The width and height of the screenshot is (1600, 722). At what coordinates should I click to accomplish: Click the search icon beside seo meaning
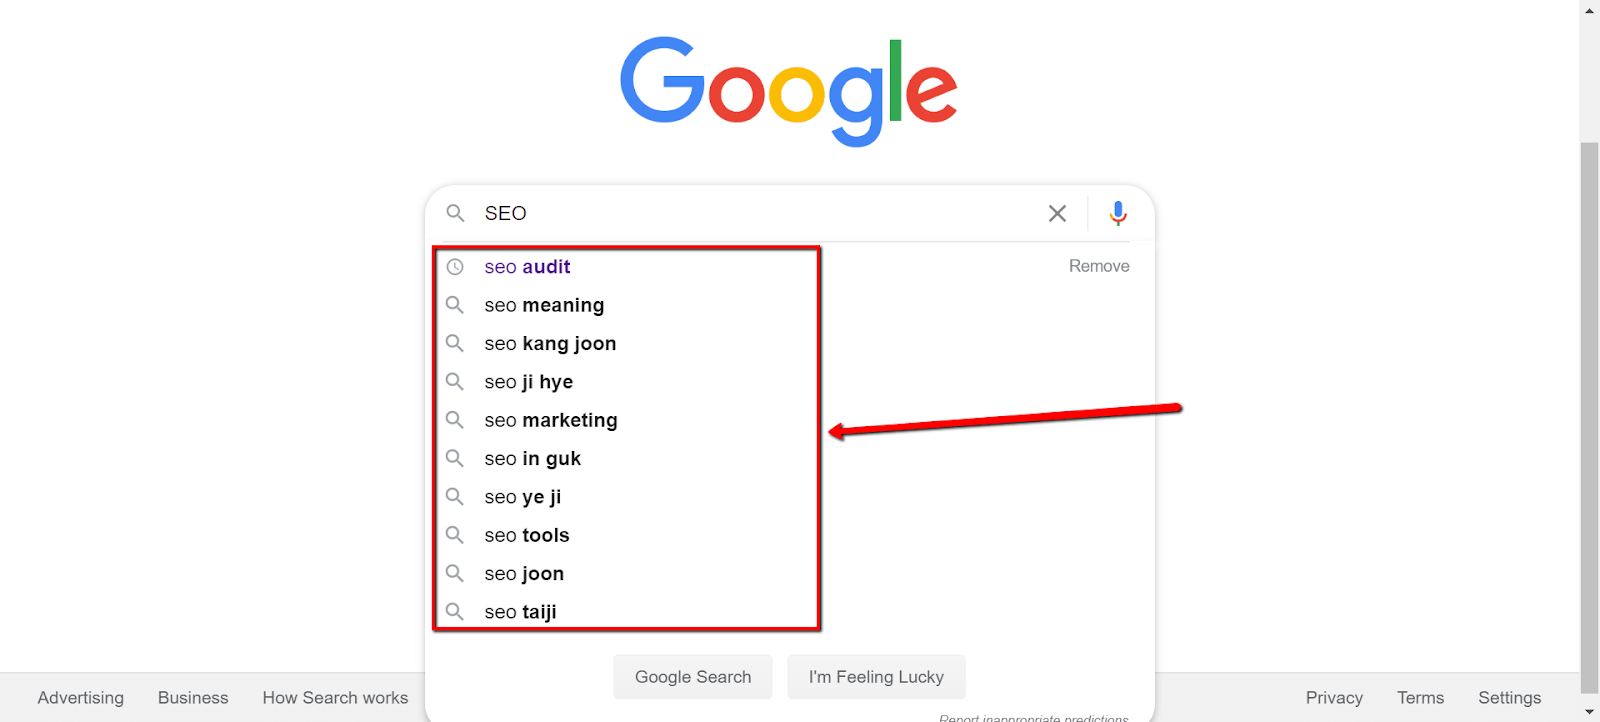coord(455,305)
